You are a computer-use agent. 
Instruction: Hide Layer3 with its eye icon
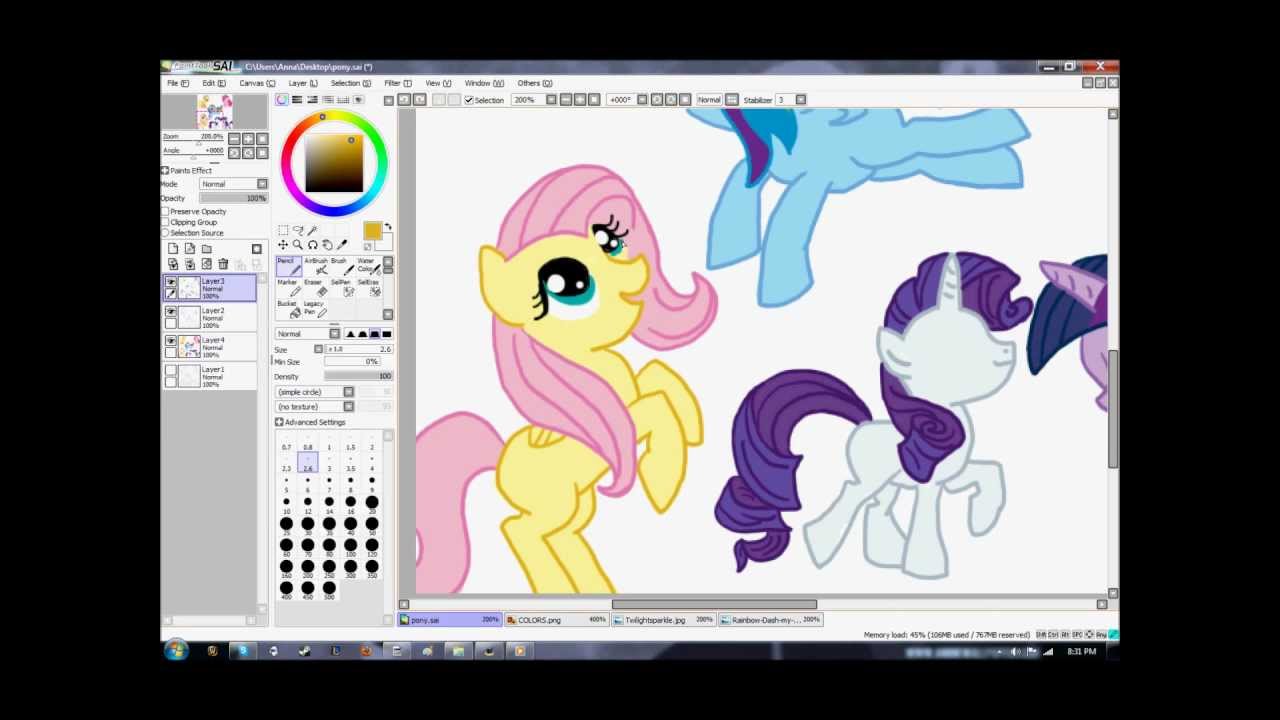[x=171, y=283]
